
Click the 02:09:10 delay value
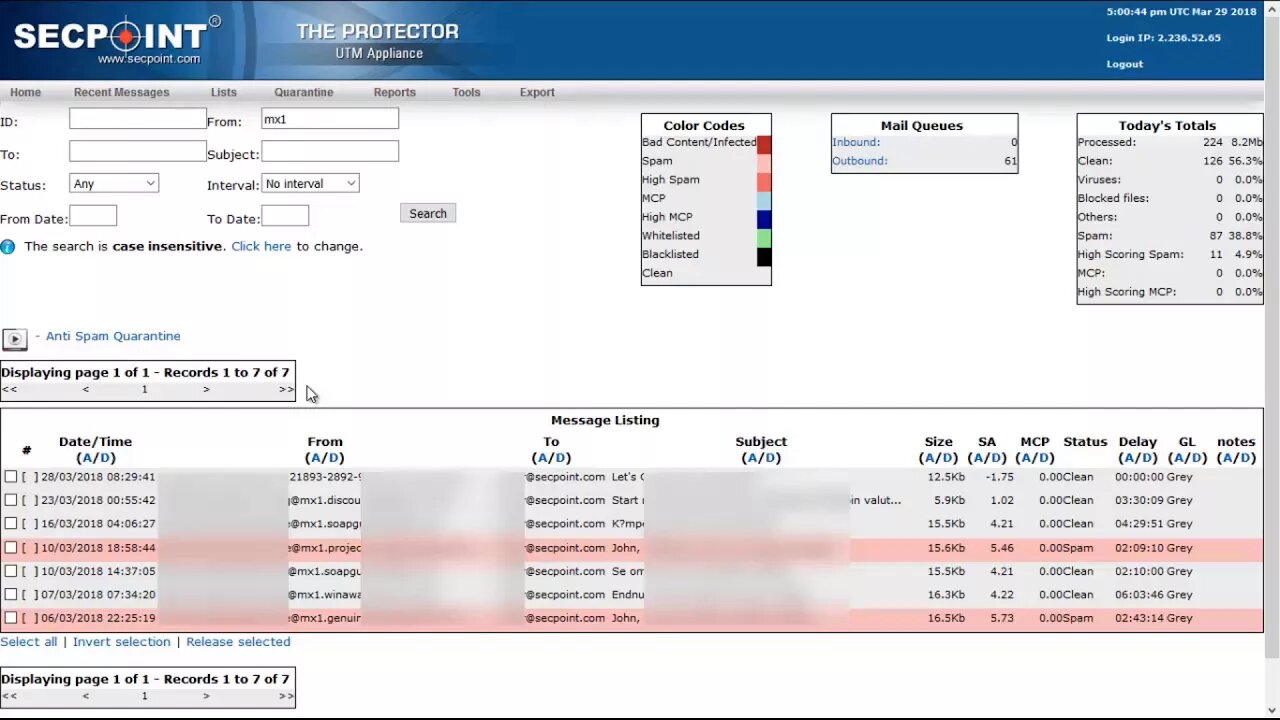1139,548
